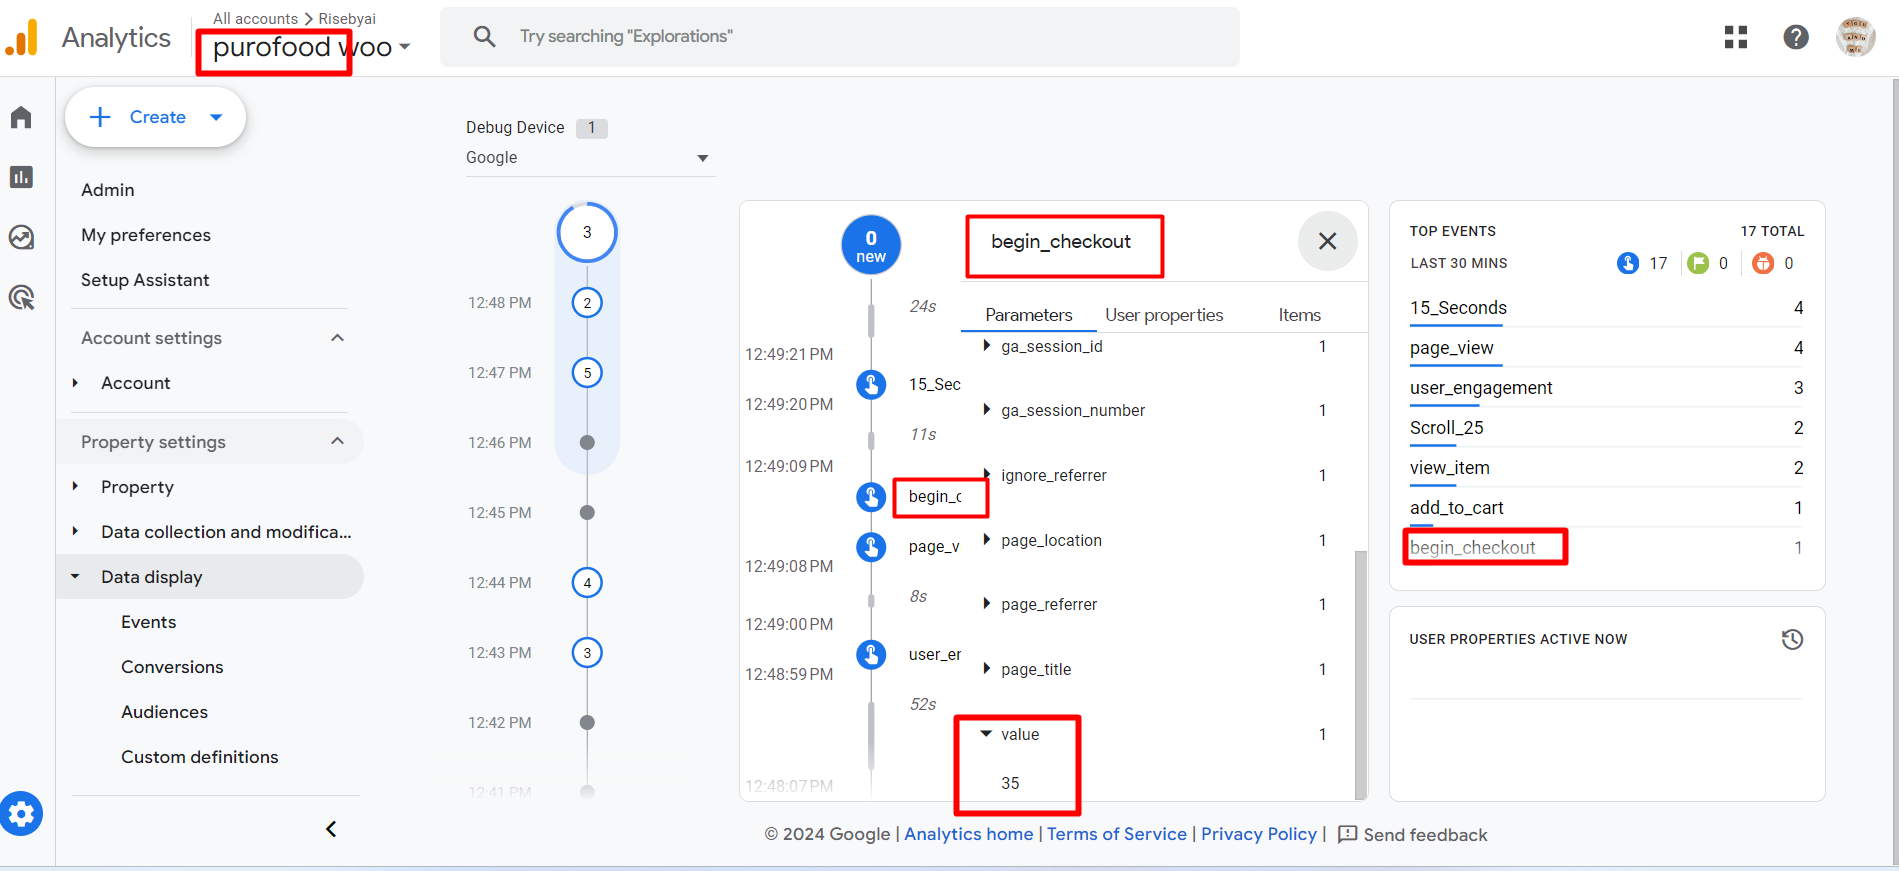
Task: Click the 15_Sec event icon in timeline
Action: [871, 384]
